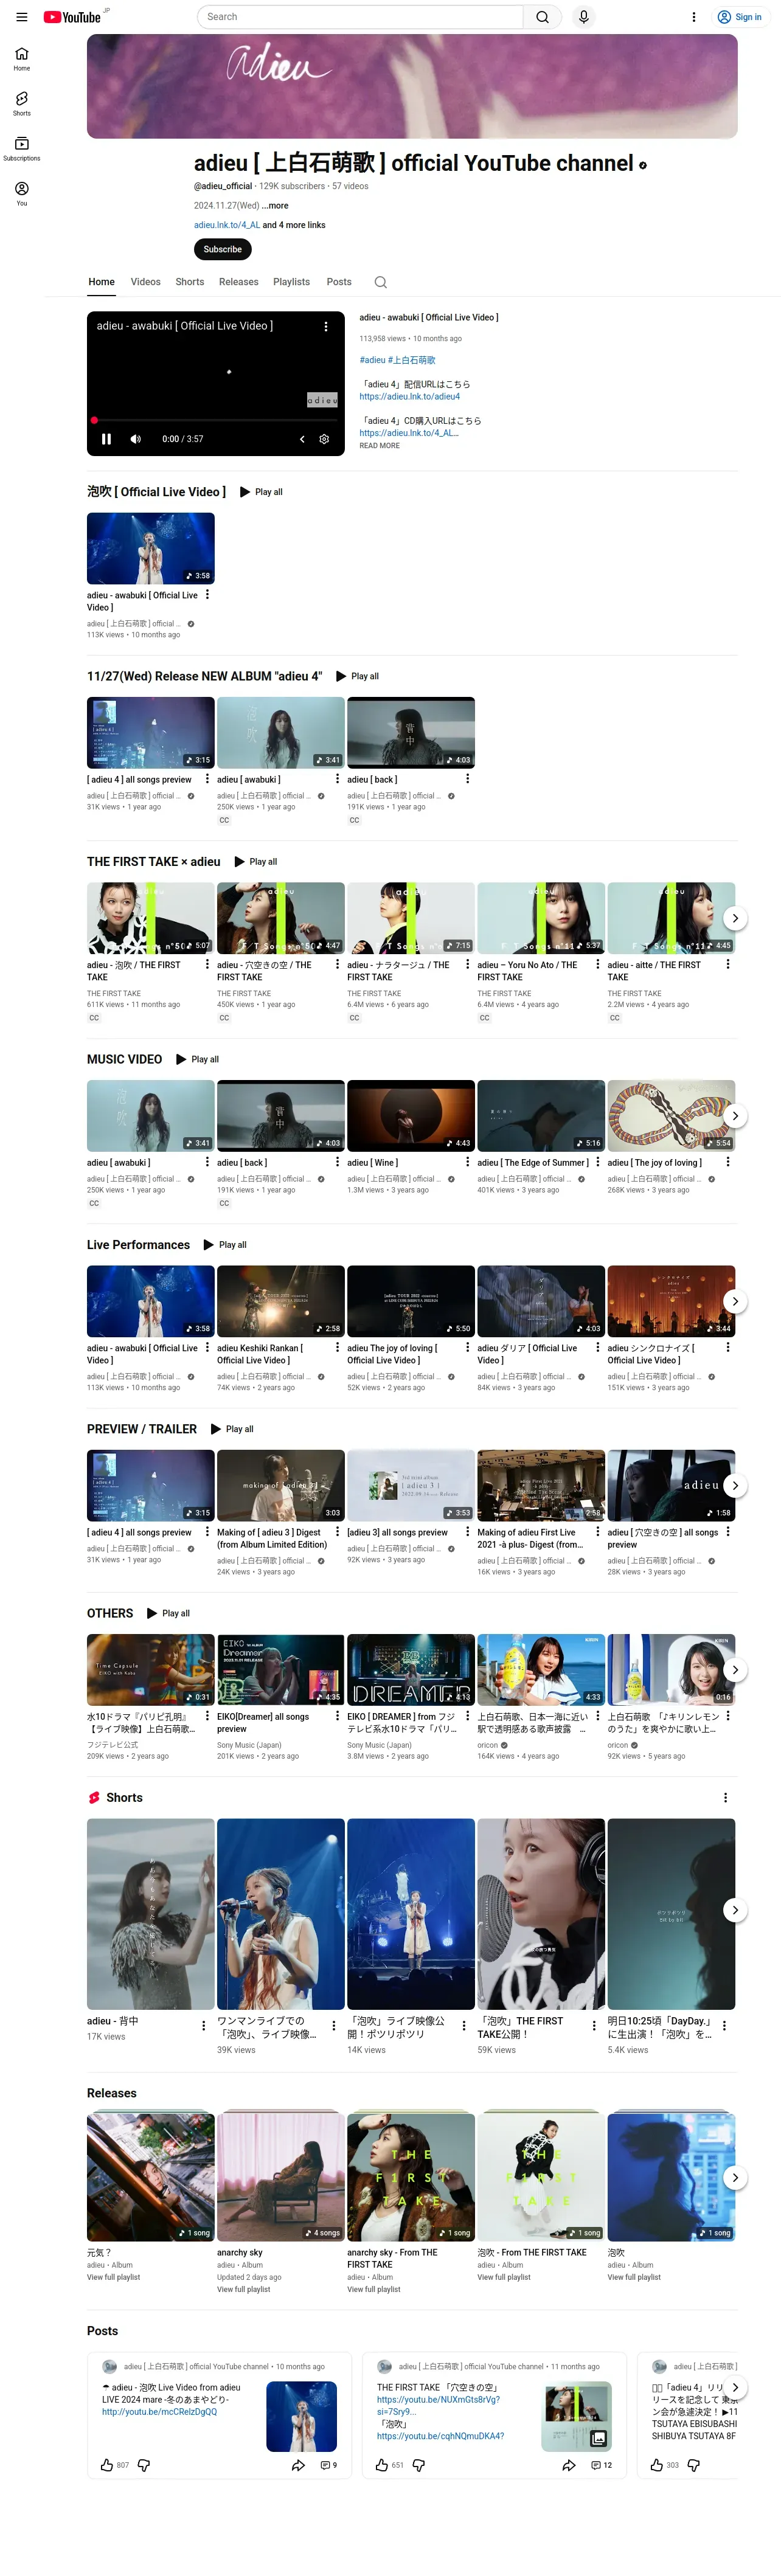The image size is (781, 2576).
Task: Play all in the MUSIC VIDEO shelf
Action: pos(198,1060)
